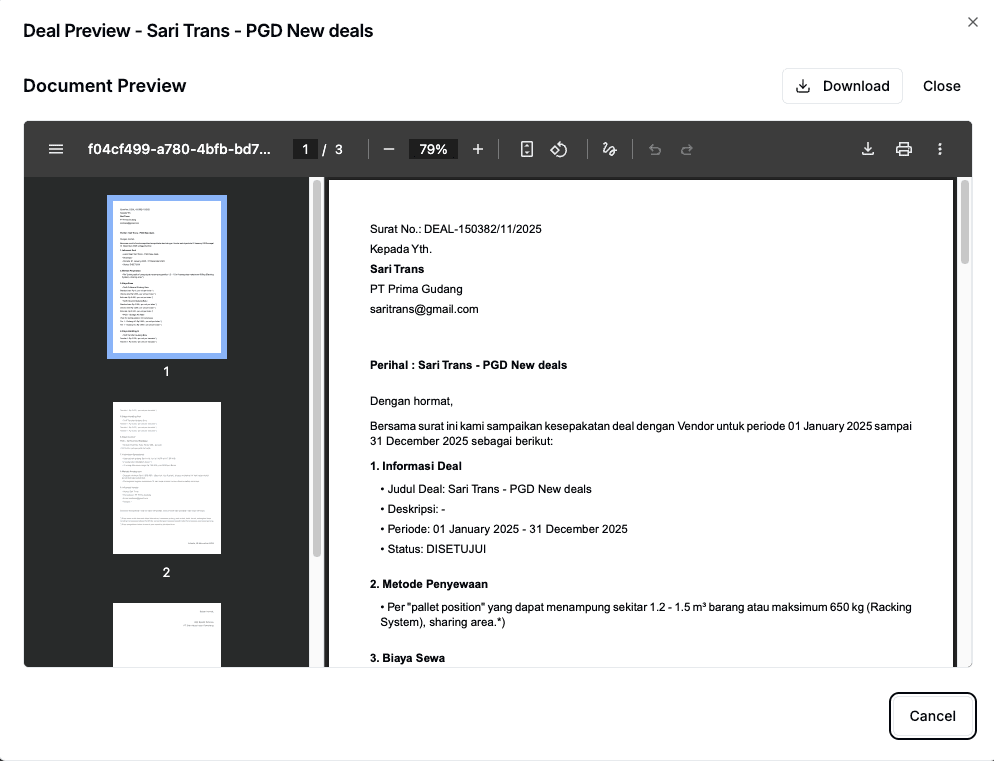Open the PDF viewer hamburger menu
This screenshot has height=761, width=994.
click(x=55, y=148)
